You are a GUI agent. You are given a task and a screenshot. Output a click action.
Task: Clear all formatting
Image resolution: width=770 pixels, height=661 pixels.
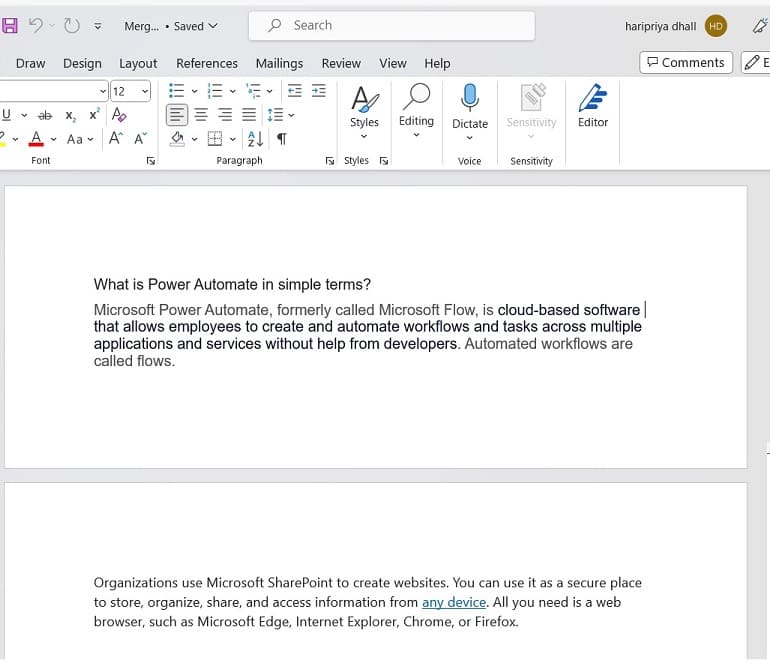click(x=119, y=114)
